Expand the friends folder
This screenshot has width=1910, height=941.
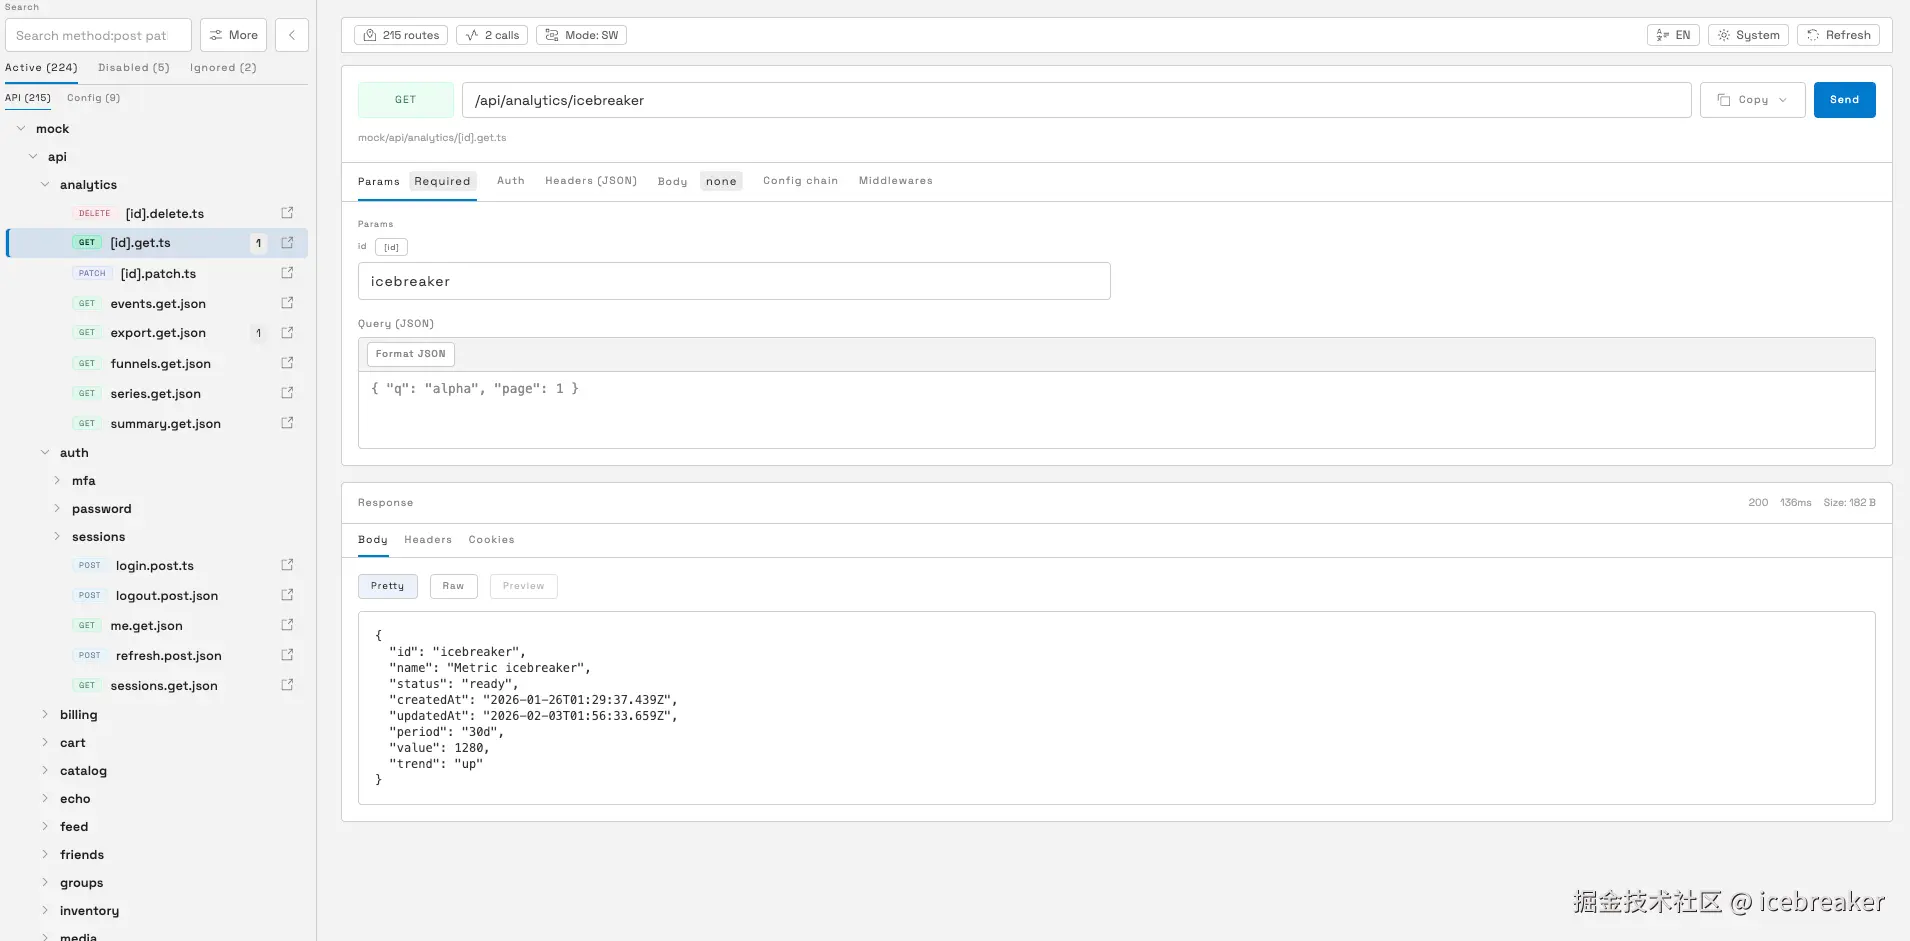coord(45,855)
